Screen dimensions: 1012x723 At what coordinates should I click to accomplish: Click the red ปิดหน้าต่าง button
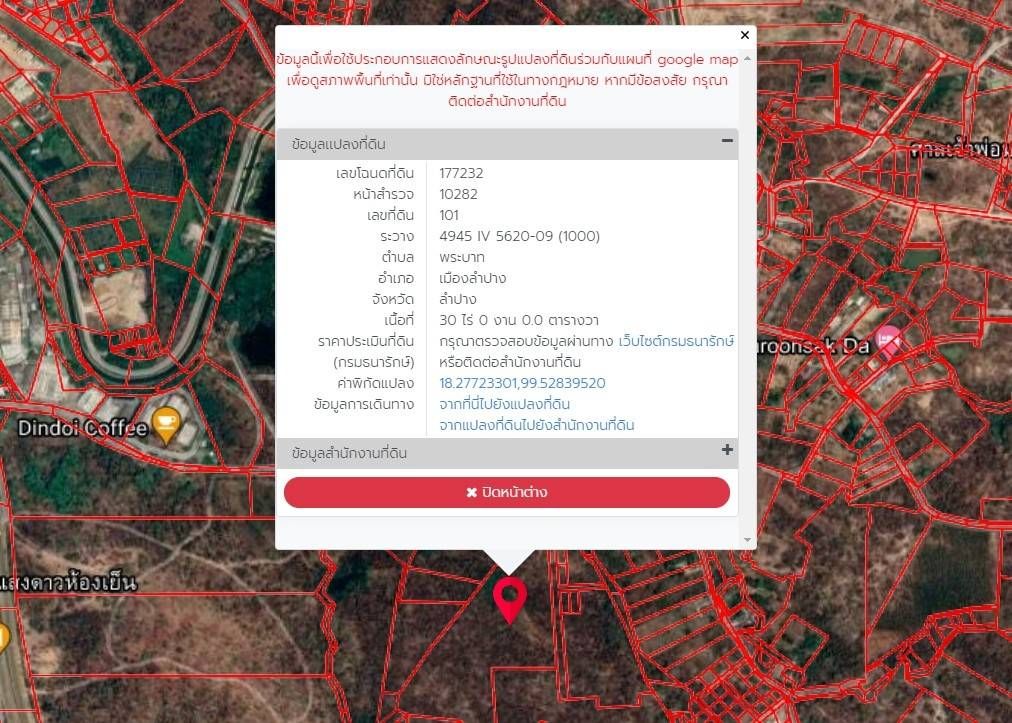[x=507, y=493]
